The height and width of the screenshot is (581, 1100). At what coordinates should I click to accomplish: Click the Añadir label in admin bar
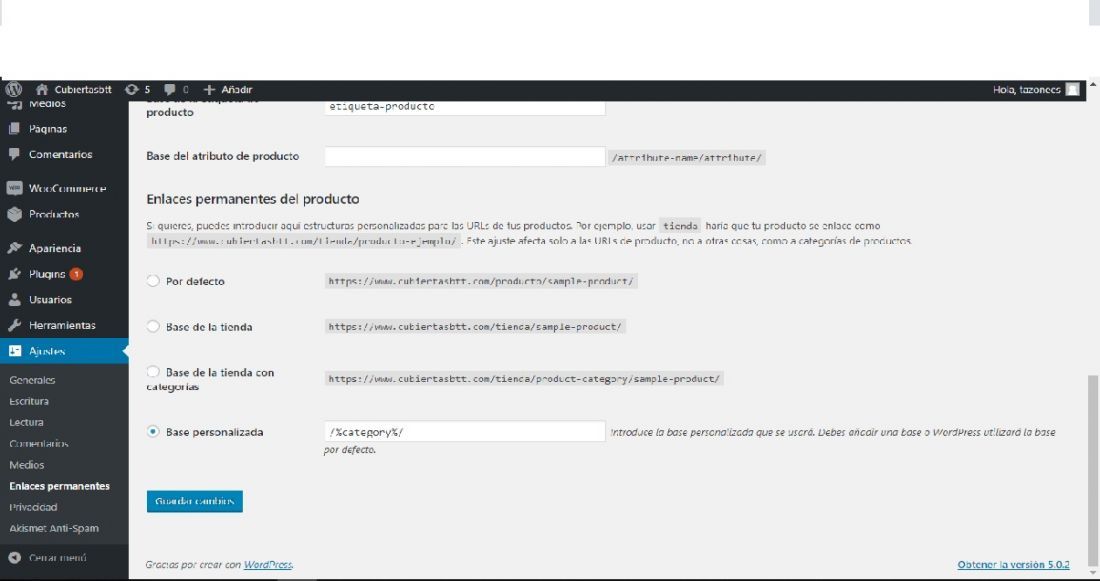(237, 90)
